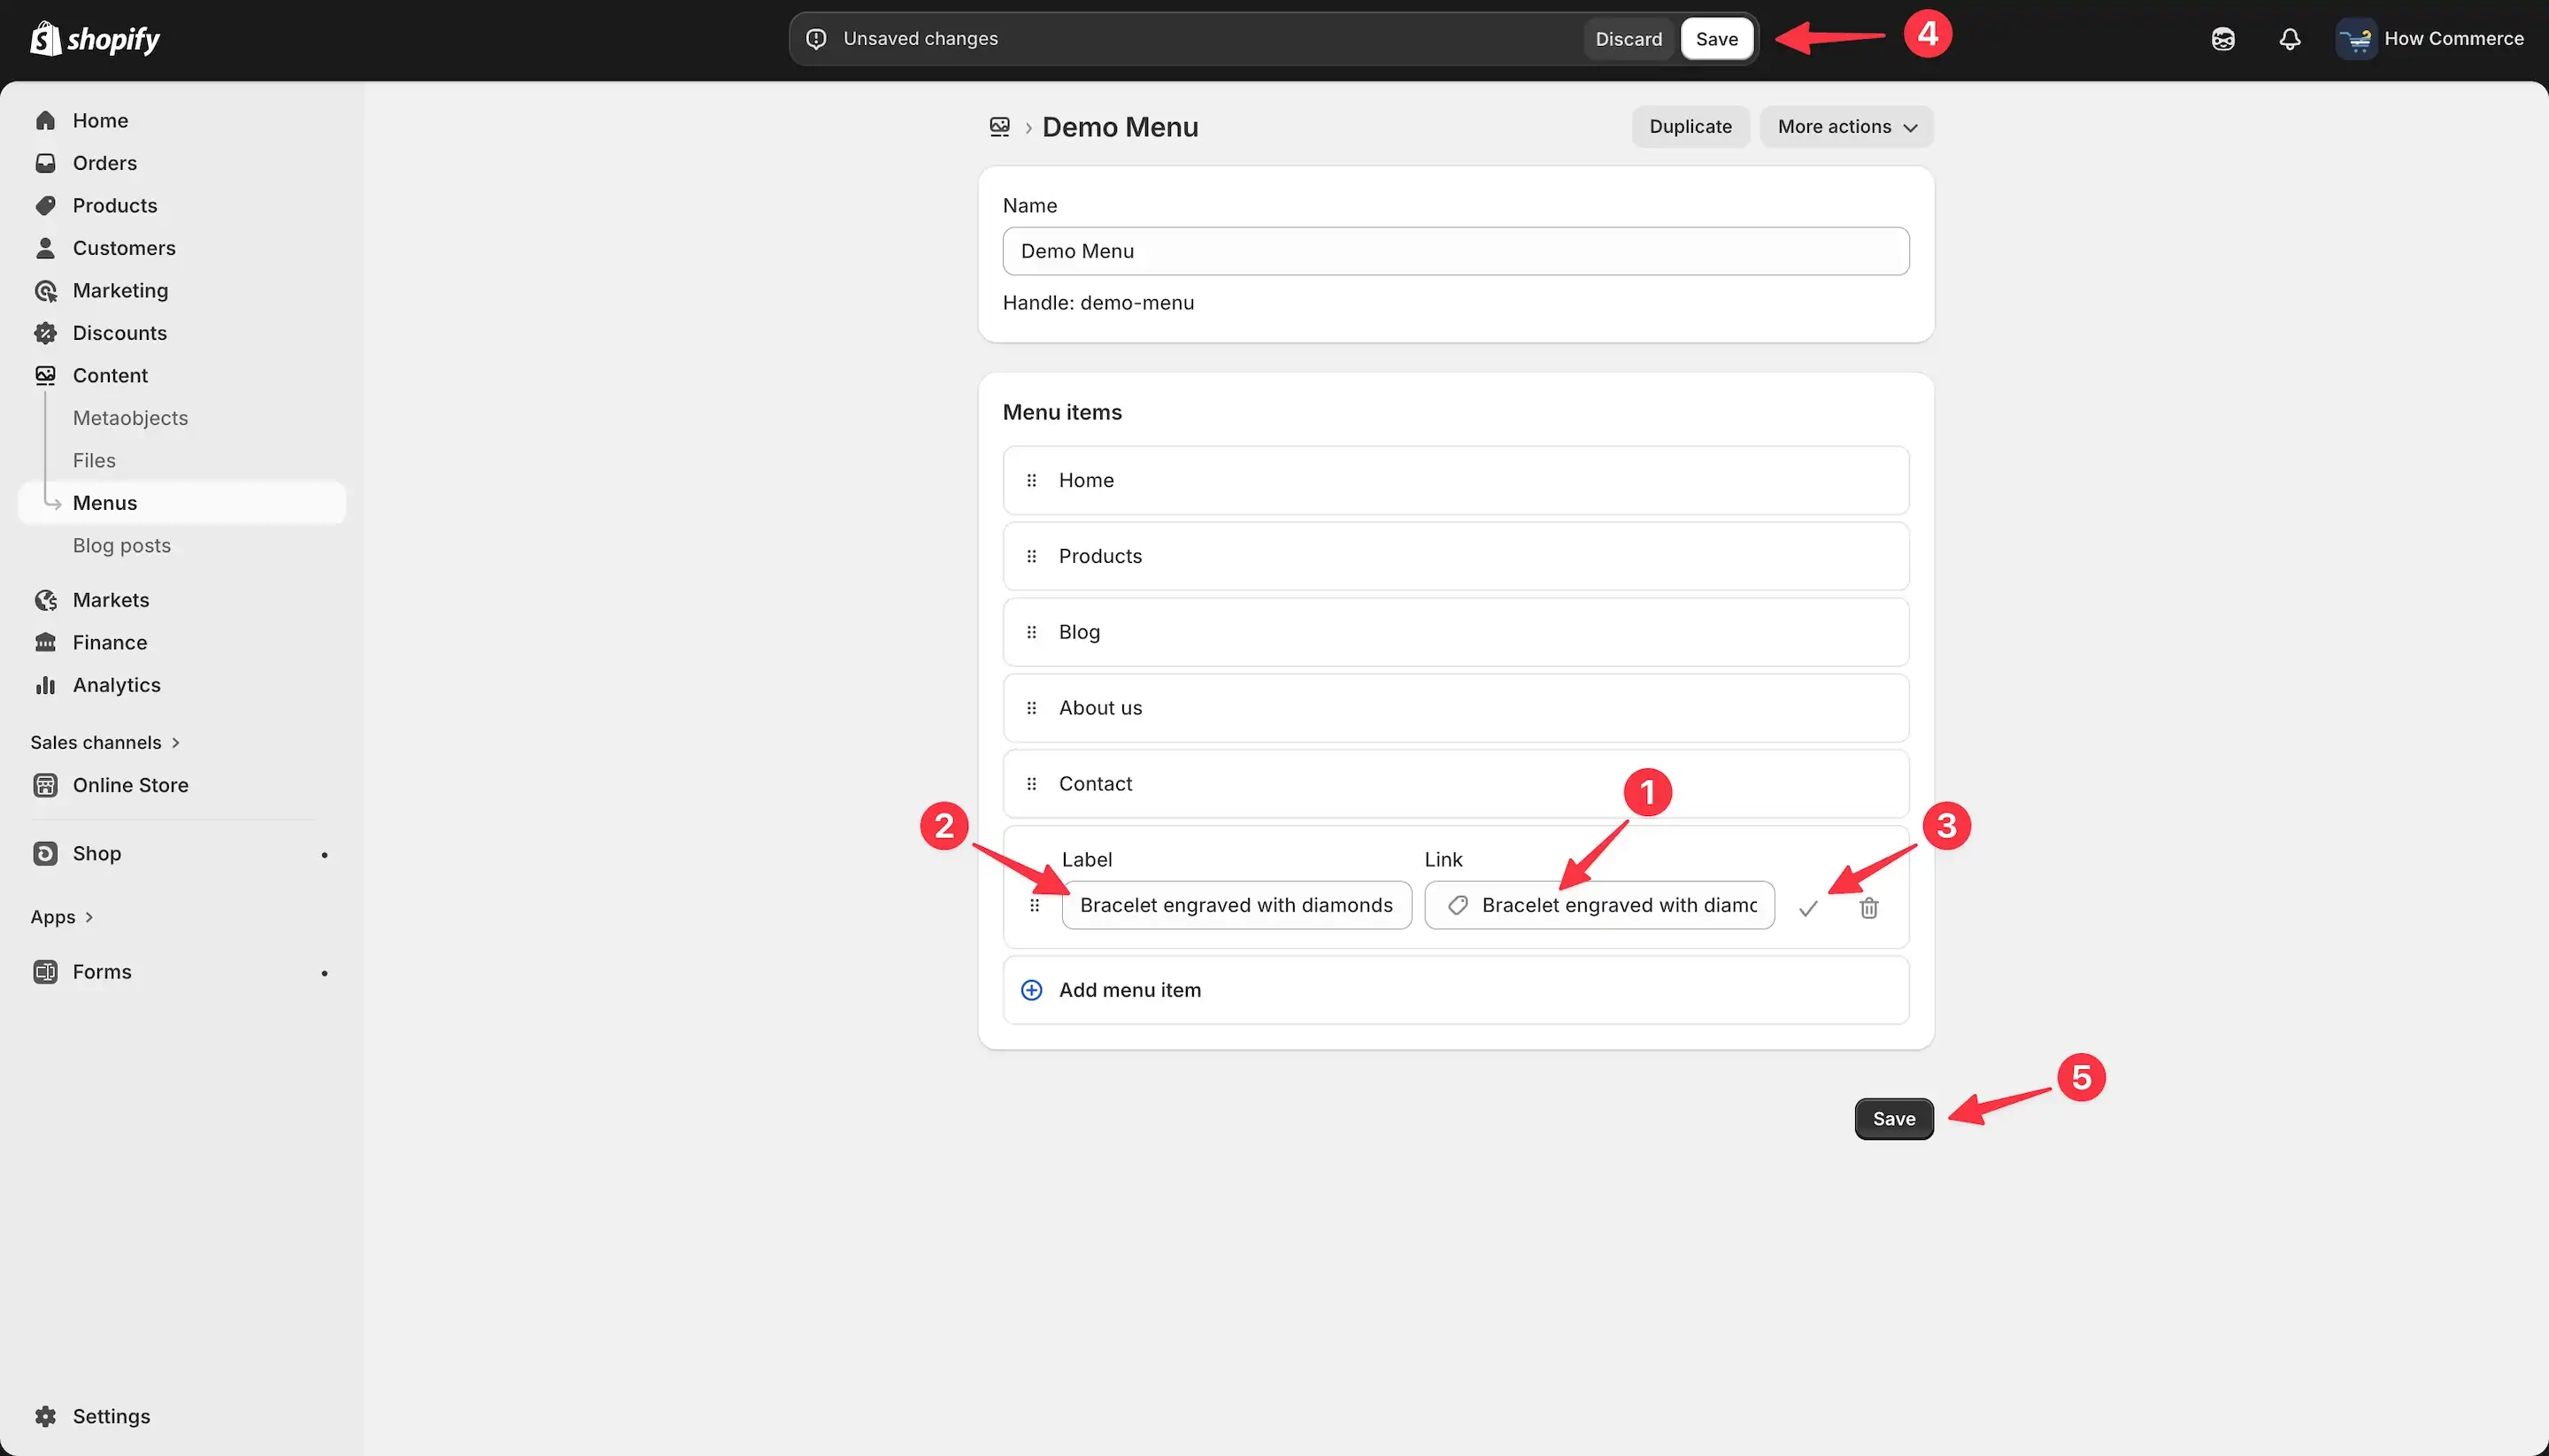Viewport: 2549px width, 1456px height.
Task: Click the Orders inbox icon
Action: coord(45,163)
